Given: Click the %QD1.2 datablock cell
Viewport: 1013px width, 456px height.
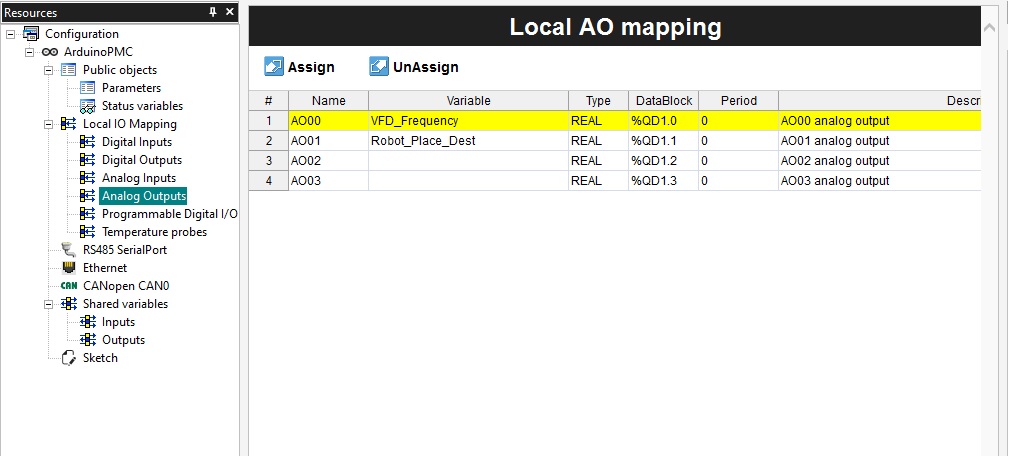Looking at the screenshot, I should tap(663, 161).
